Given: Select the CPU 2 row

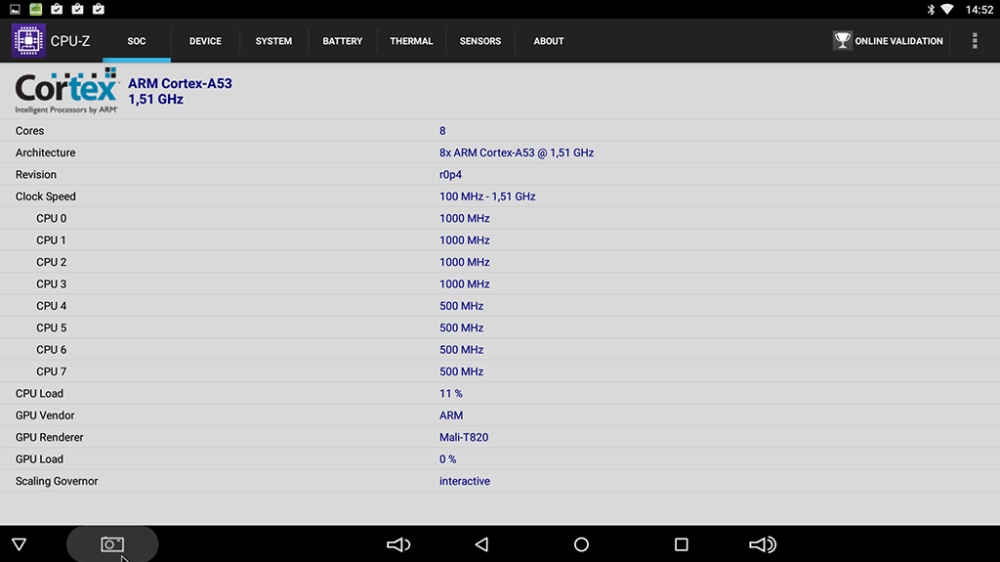Looking at the screenshot, I should (x=500, y=262).
